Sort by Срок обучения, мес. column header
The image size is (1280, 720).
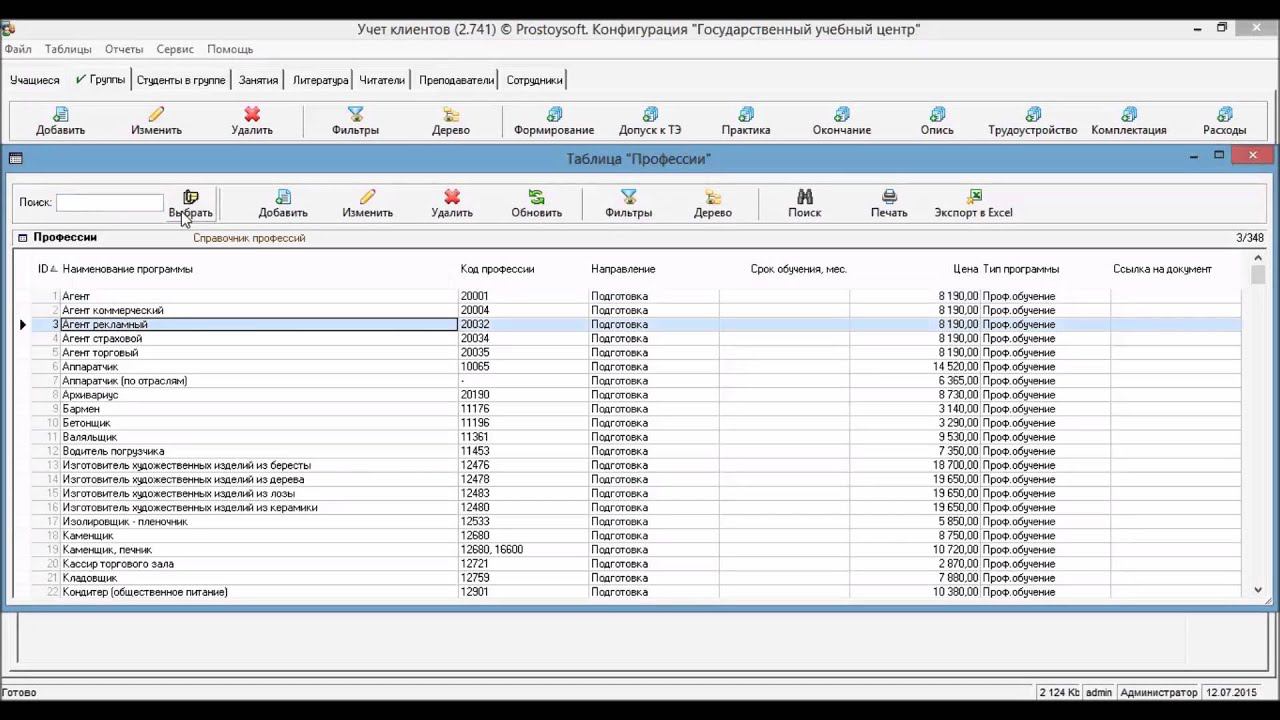[x=798, y=269]
